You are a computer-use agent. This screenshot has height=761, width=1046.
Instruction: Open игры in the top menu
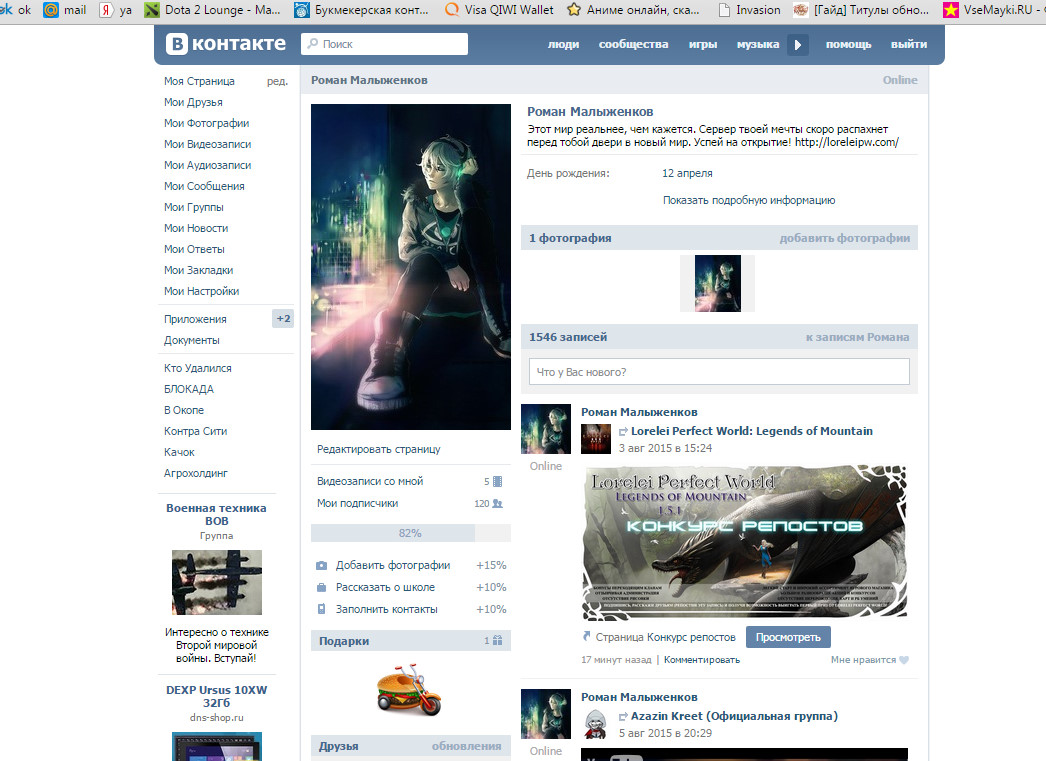(703, 45)
